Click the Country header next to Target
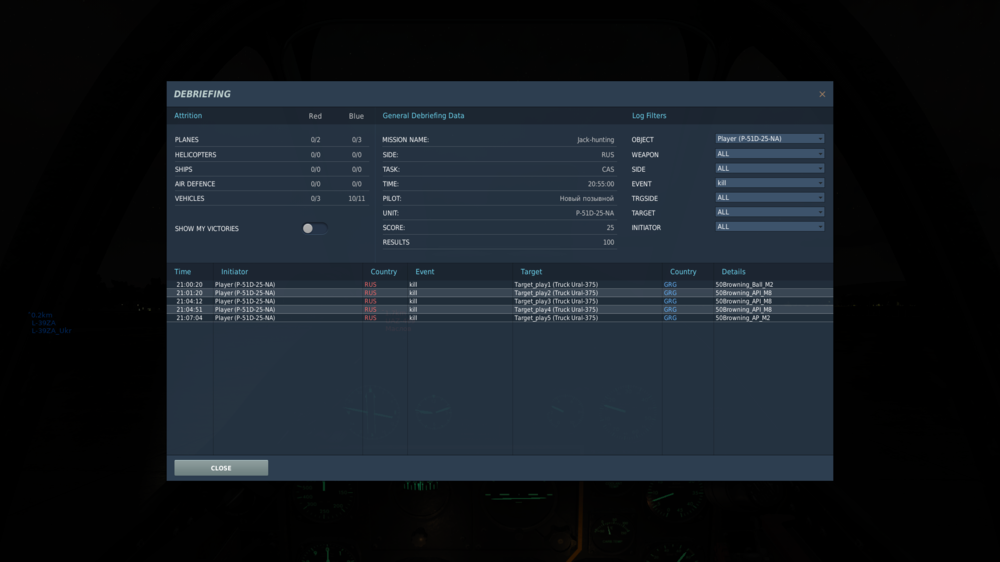 (x=683, y=272)
